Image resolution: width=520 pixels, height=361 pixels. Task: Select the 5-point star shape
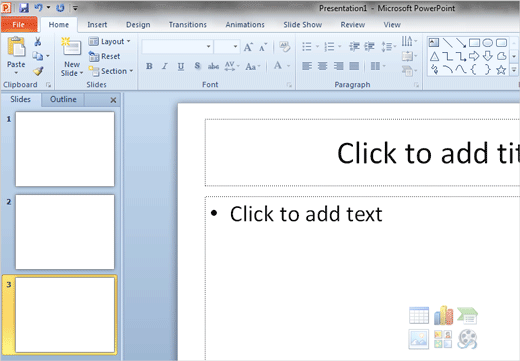[501, 70]
